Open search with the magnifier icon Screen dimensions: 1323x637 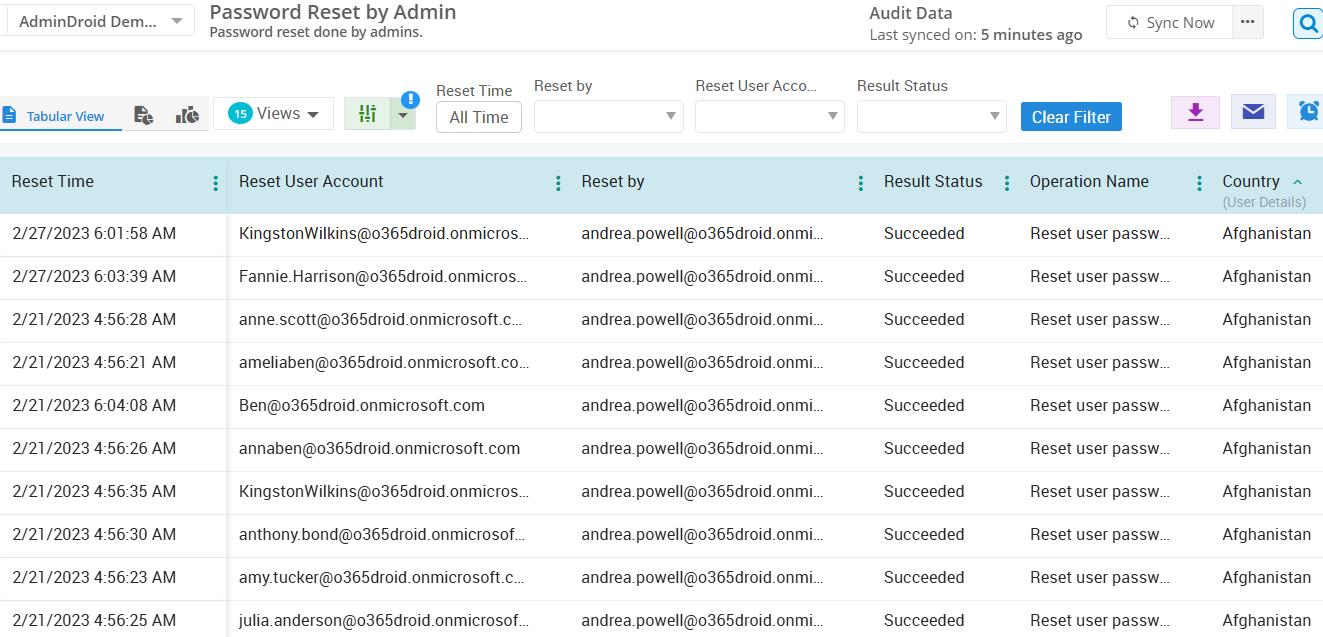[1308, 23]
